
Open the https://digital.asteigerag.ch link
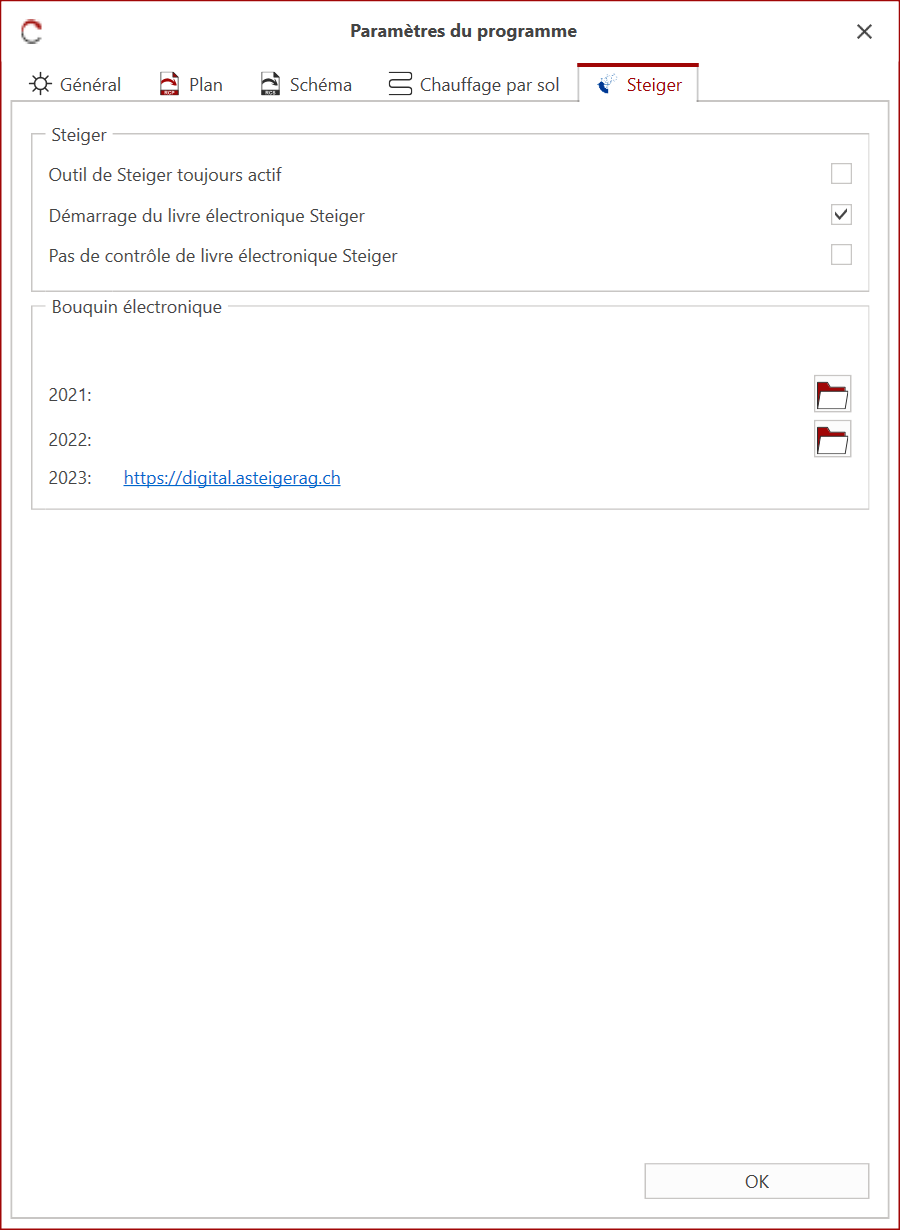[x=231, y=477]
